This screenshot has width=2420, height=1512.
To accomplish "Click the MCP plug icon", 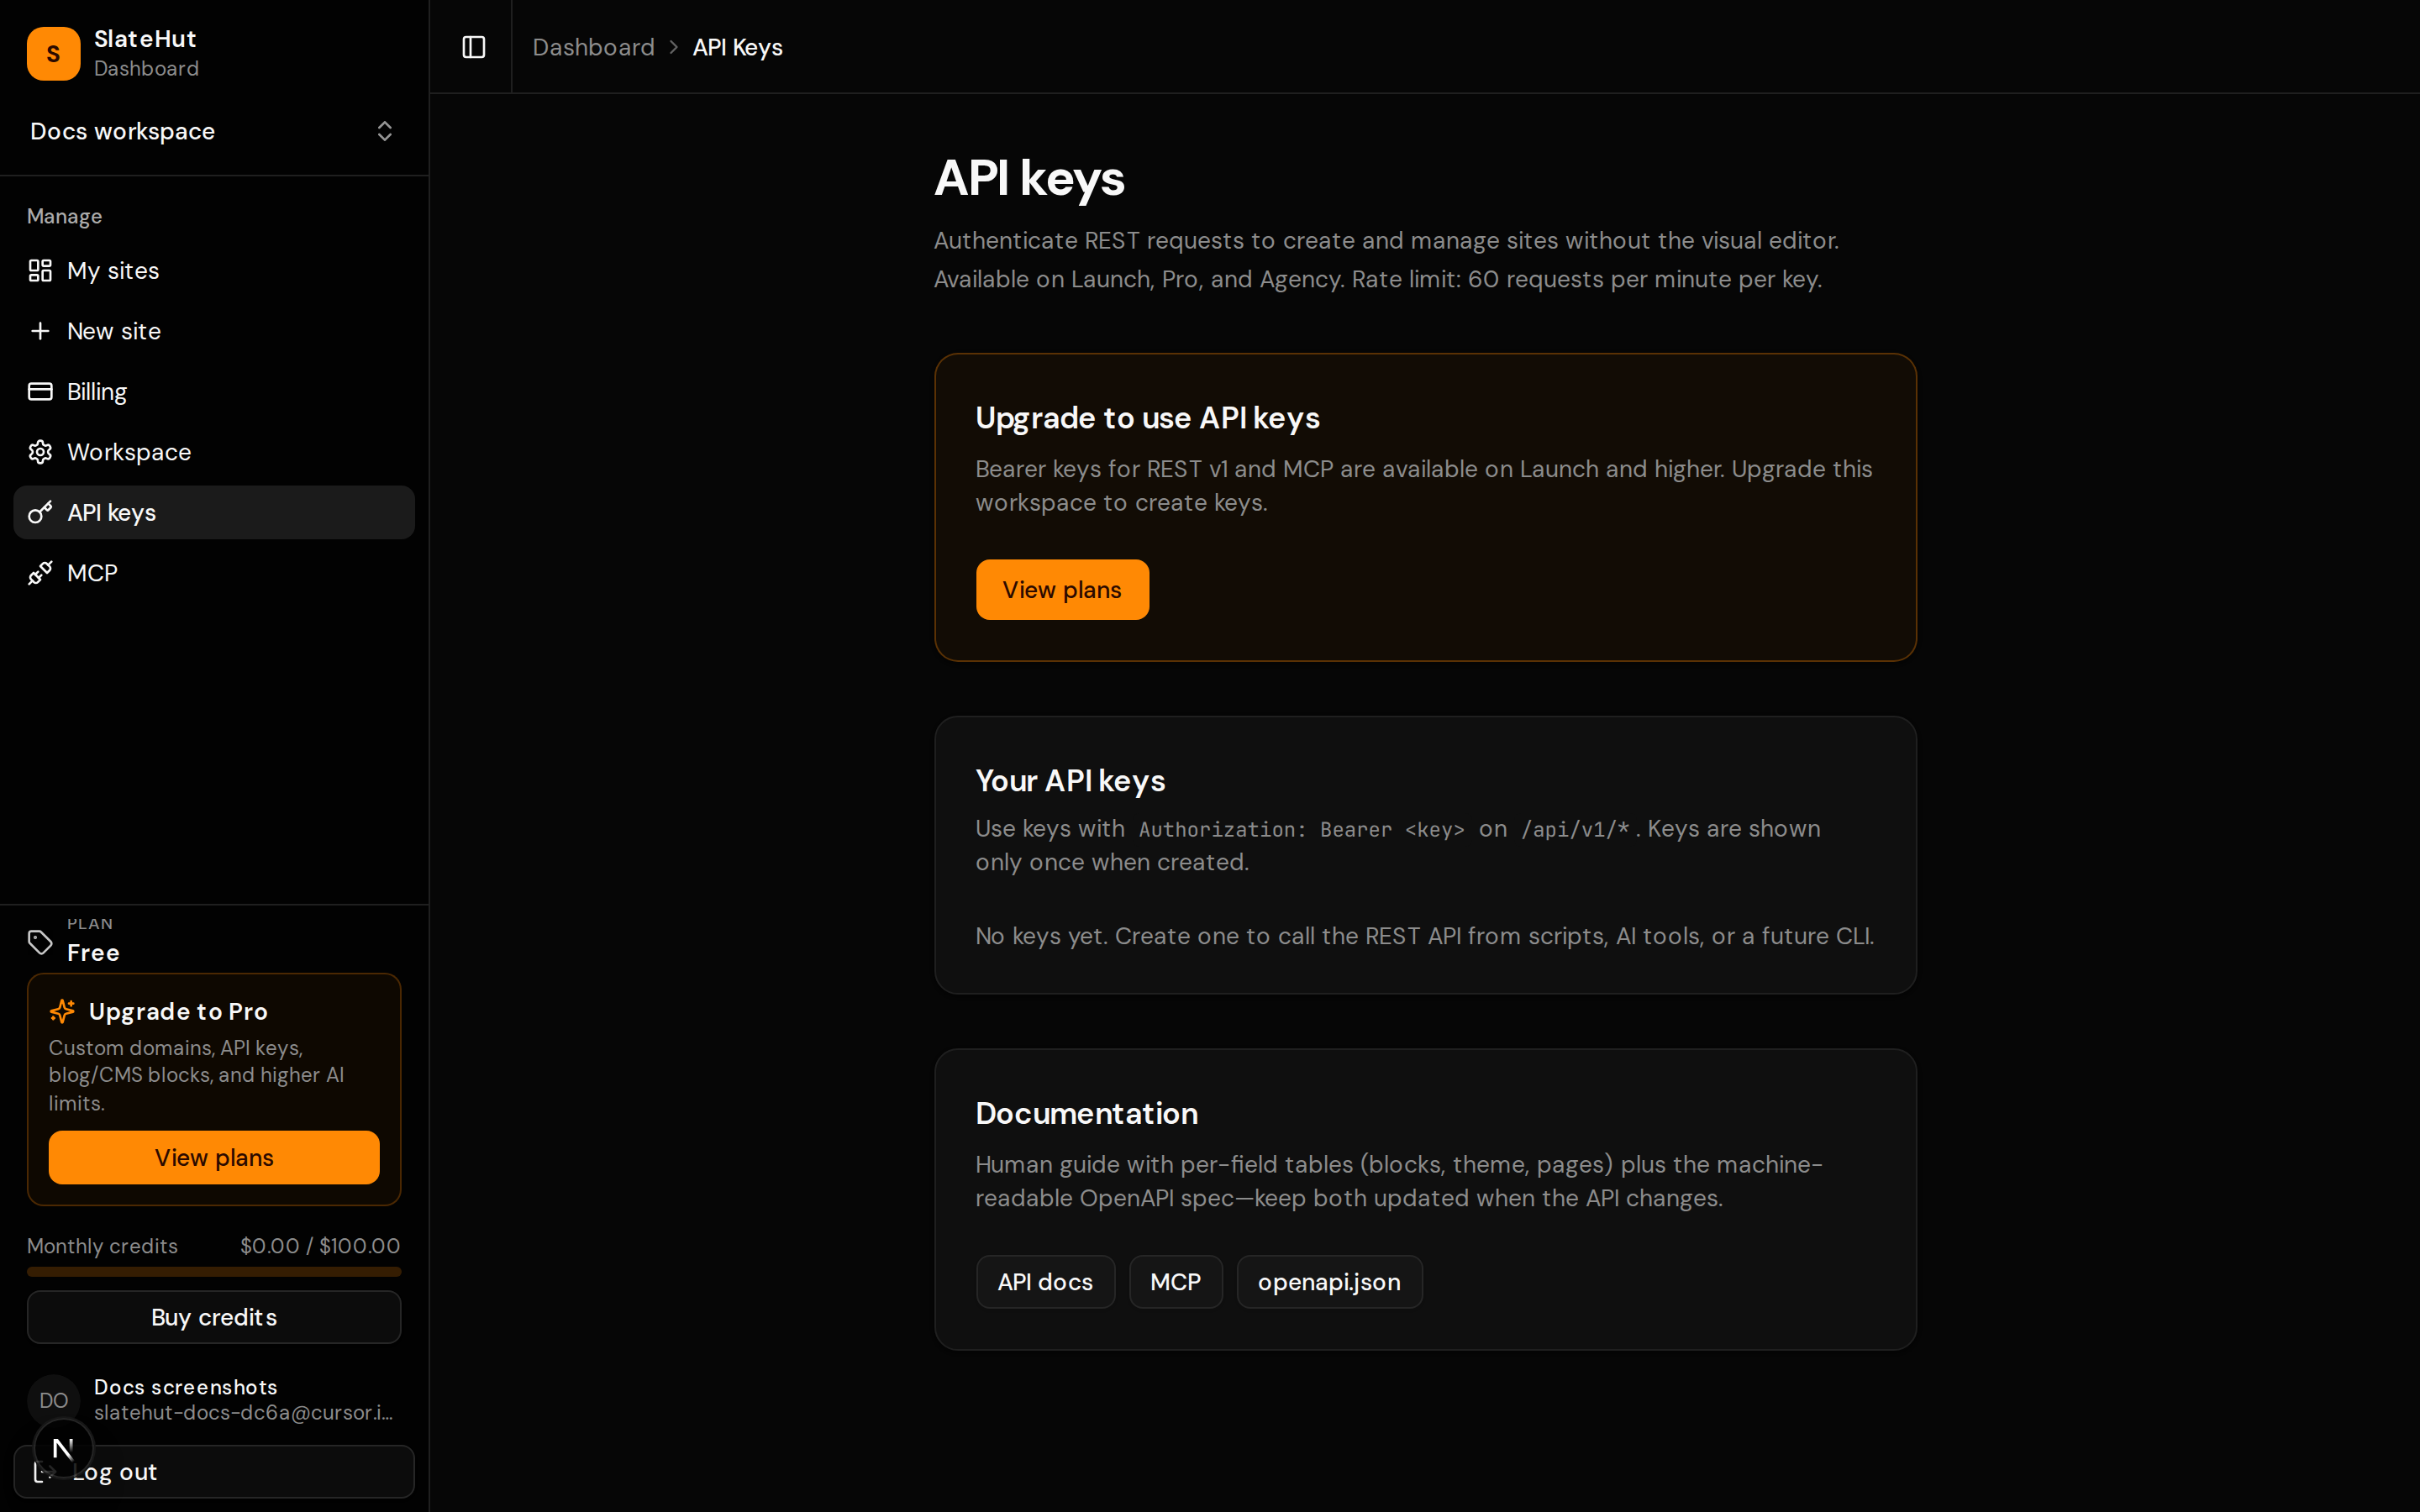I will 40,573.
